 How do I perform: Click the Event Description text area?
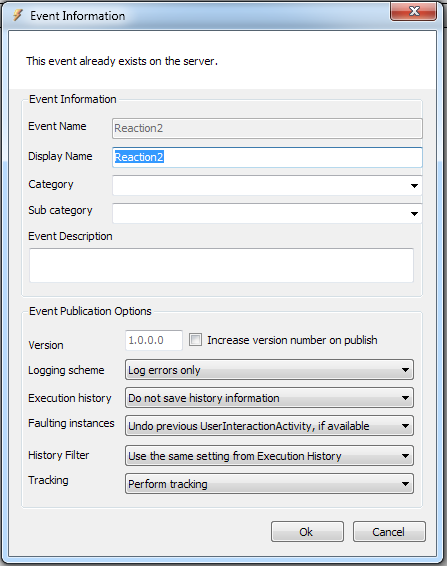(221, 265)
